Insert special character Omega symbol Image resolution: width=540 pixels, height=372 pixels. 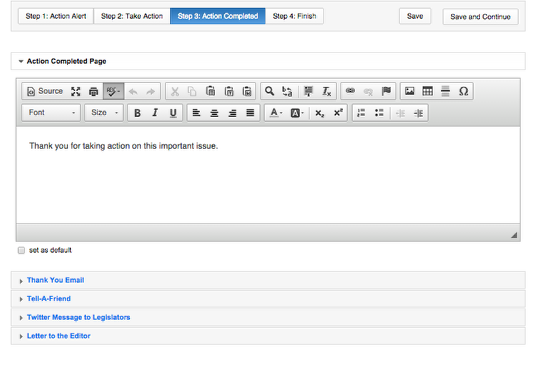click(x=463, y=91)
